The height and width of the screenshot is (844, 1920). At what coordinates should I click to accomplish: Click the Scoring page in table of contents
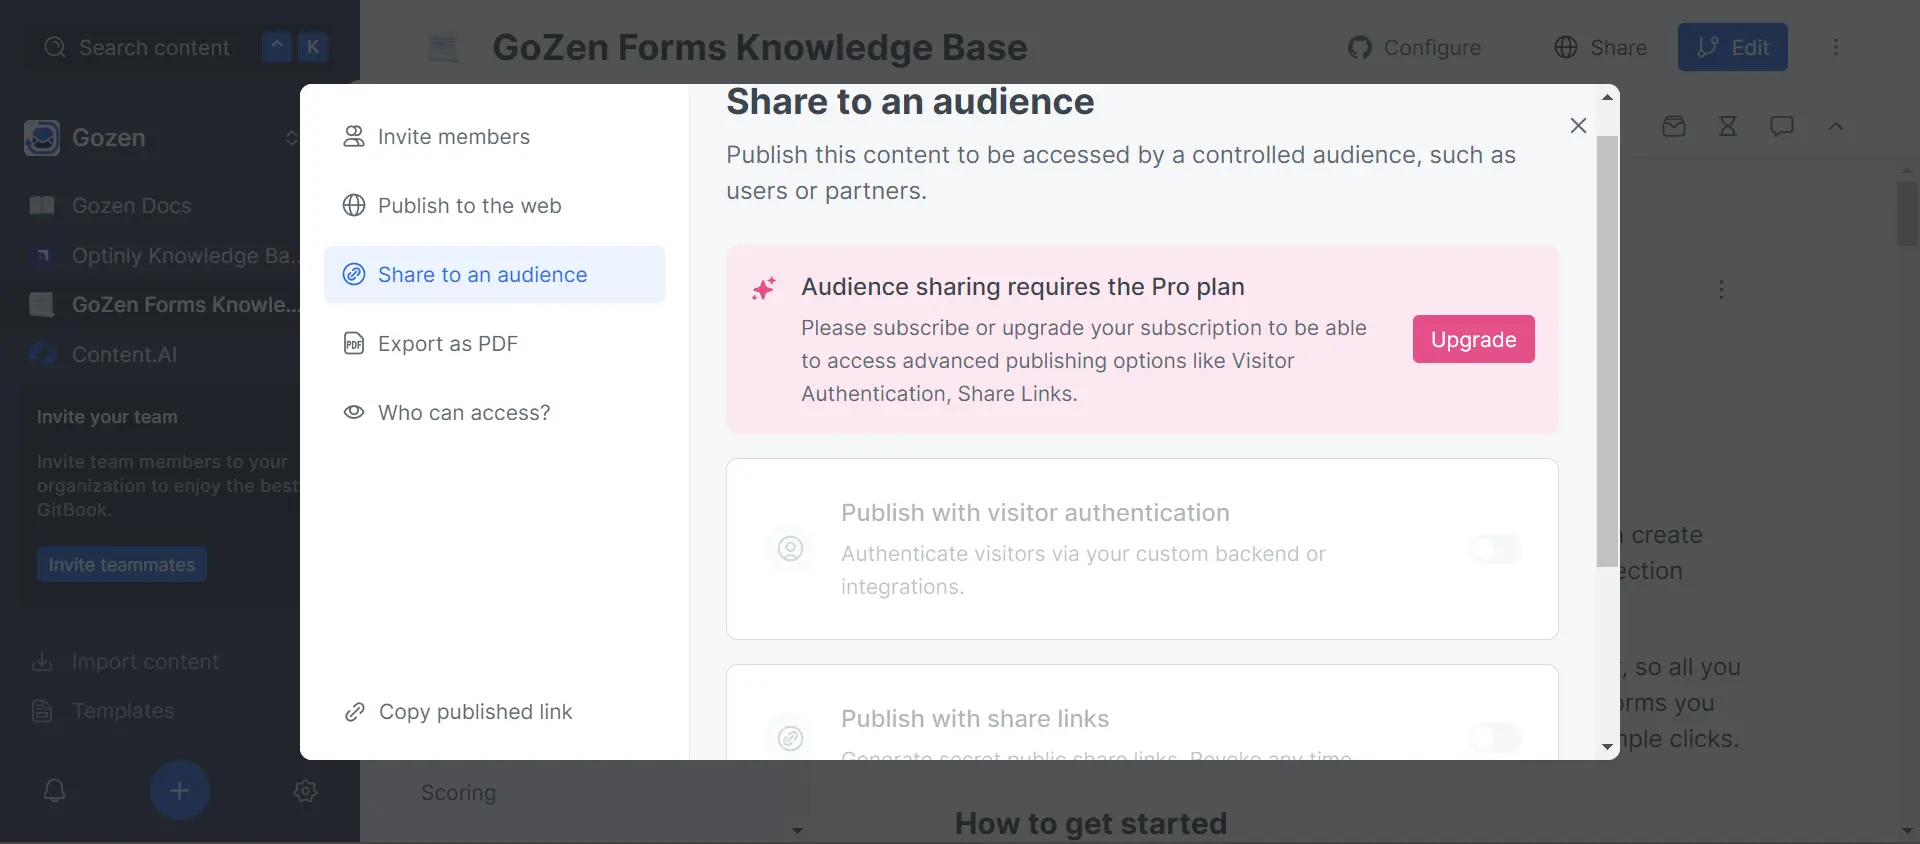pos(458,793)
